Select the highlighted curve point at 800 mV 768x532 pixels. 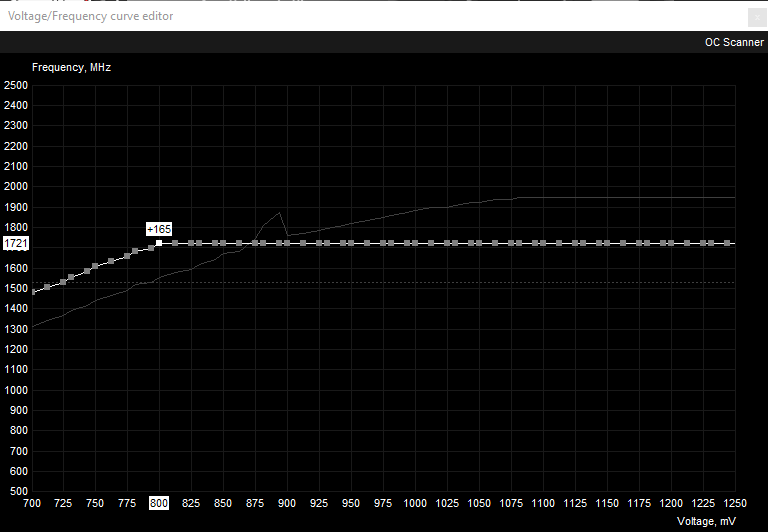click(x=159, y=243)
